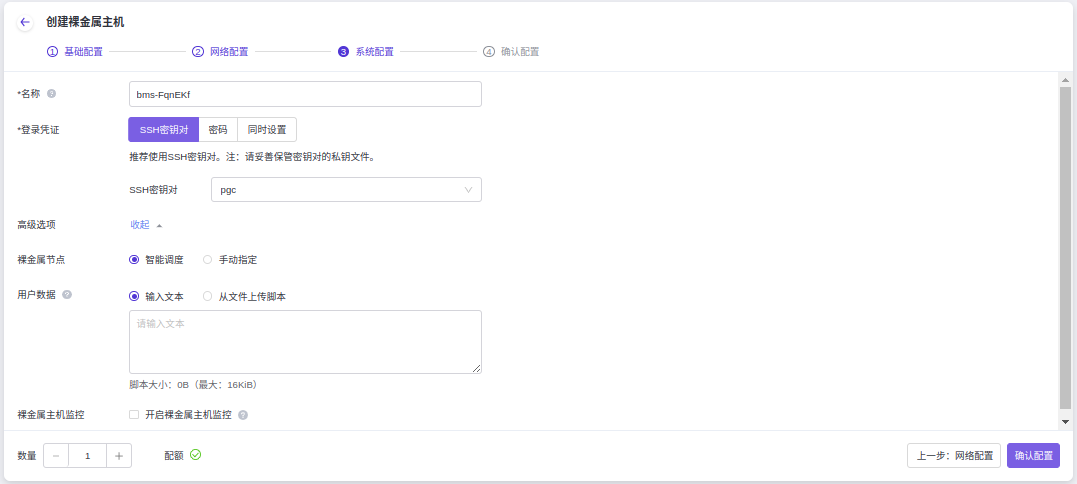Increase quantity with the plus button

[x=119, y=456]
